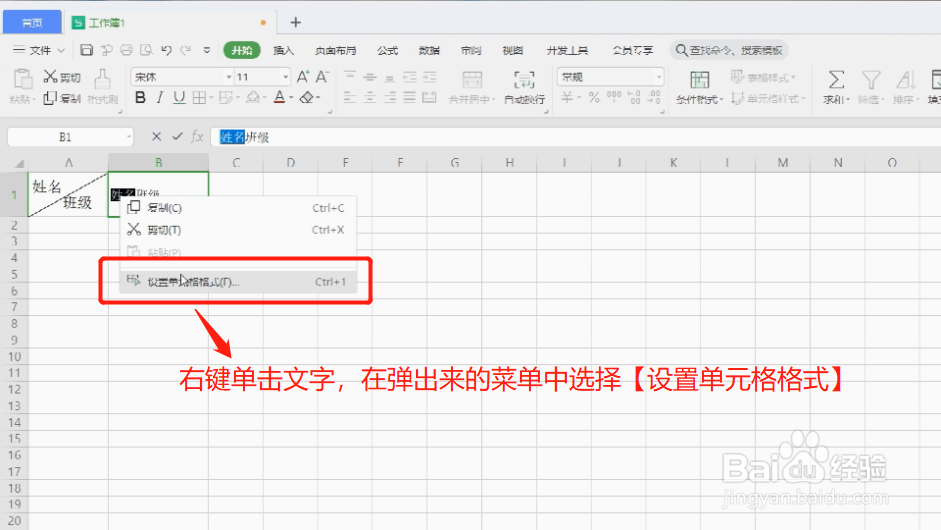Select row header 10

14,357
